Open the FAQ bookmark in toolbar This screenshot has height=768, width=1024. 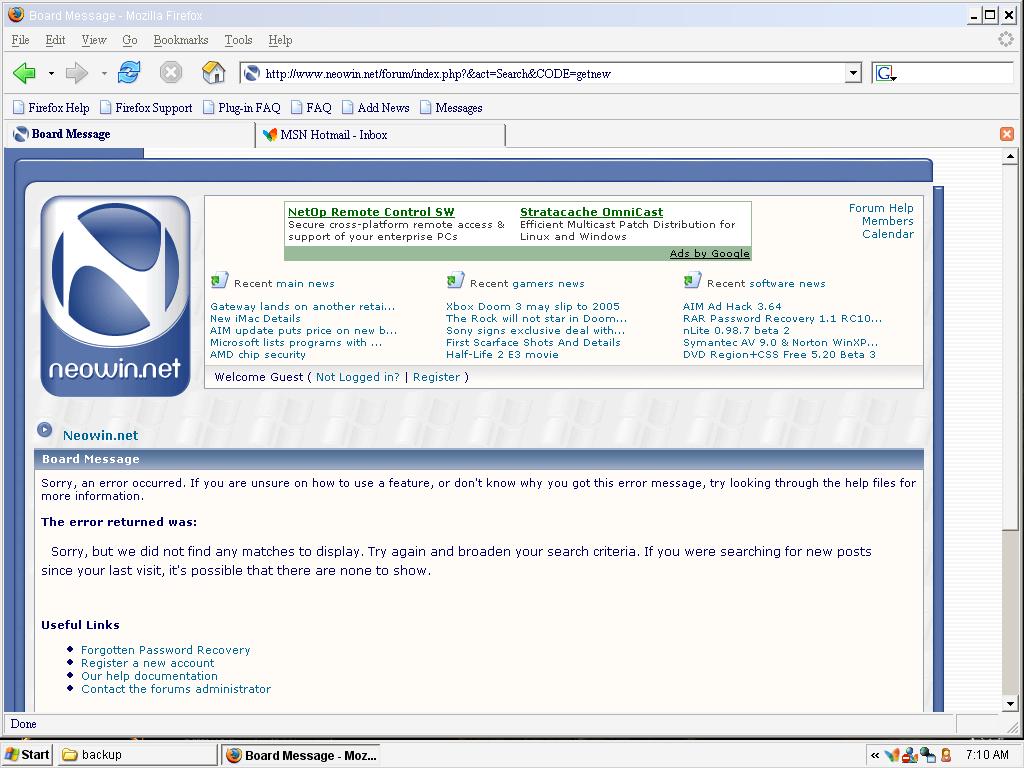[312, 108]
